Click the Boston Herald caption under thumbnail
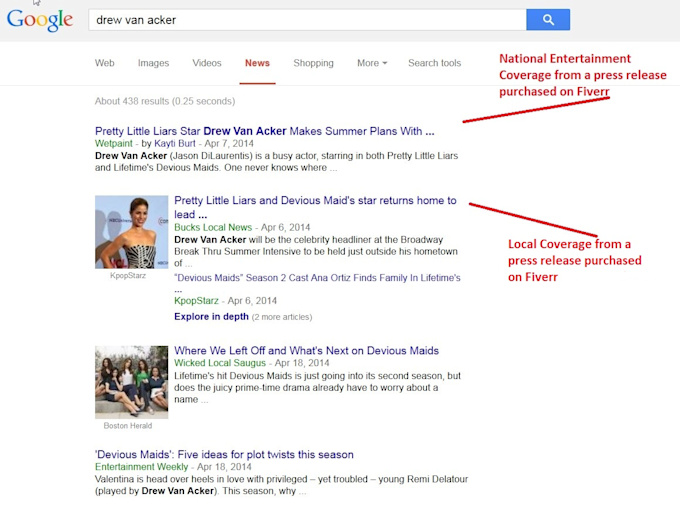 click(128, 426)
